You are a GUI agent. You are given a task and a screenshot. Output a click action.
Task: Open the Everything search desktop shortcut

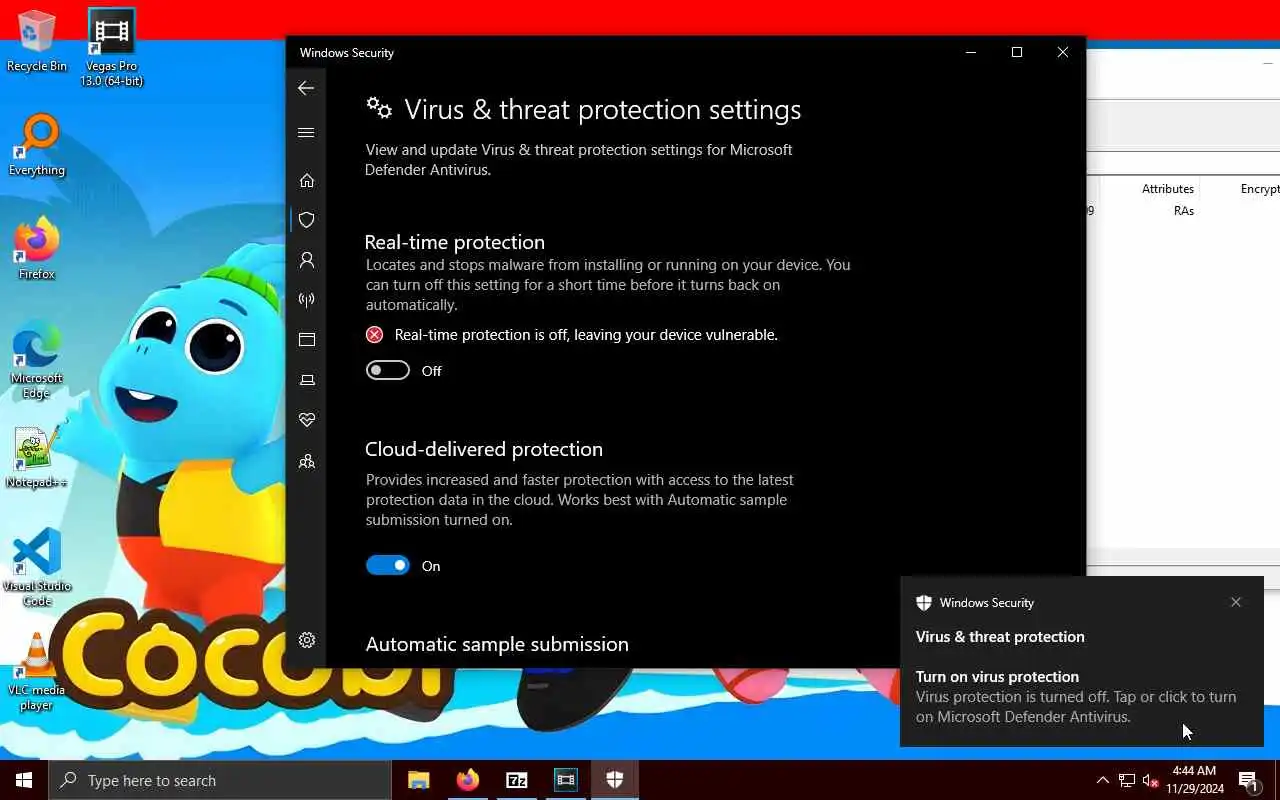[x=37, y=145]
